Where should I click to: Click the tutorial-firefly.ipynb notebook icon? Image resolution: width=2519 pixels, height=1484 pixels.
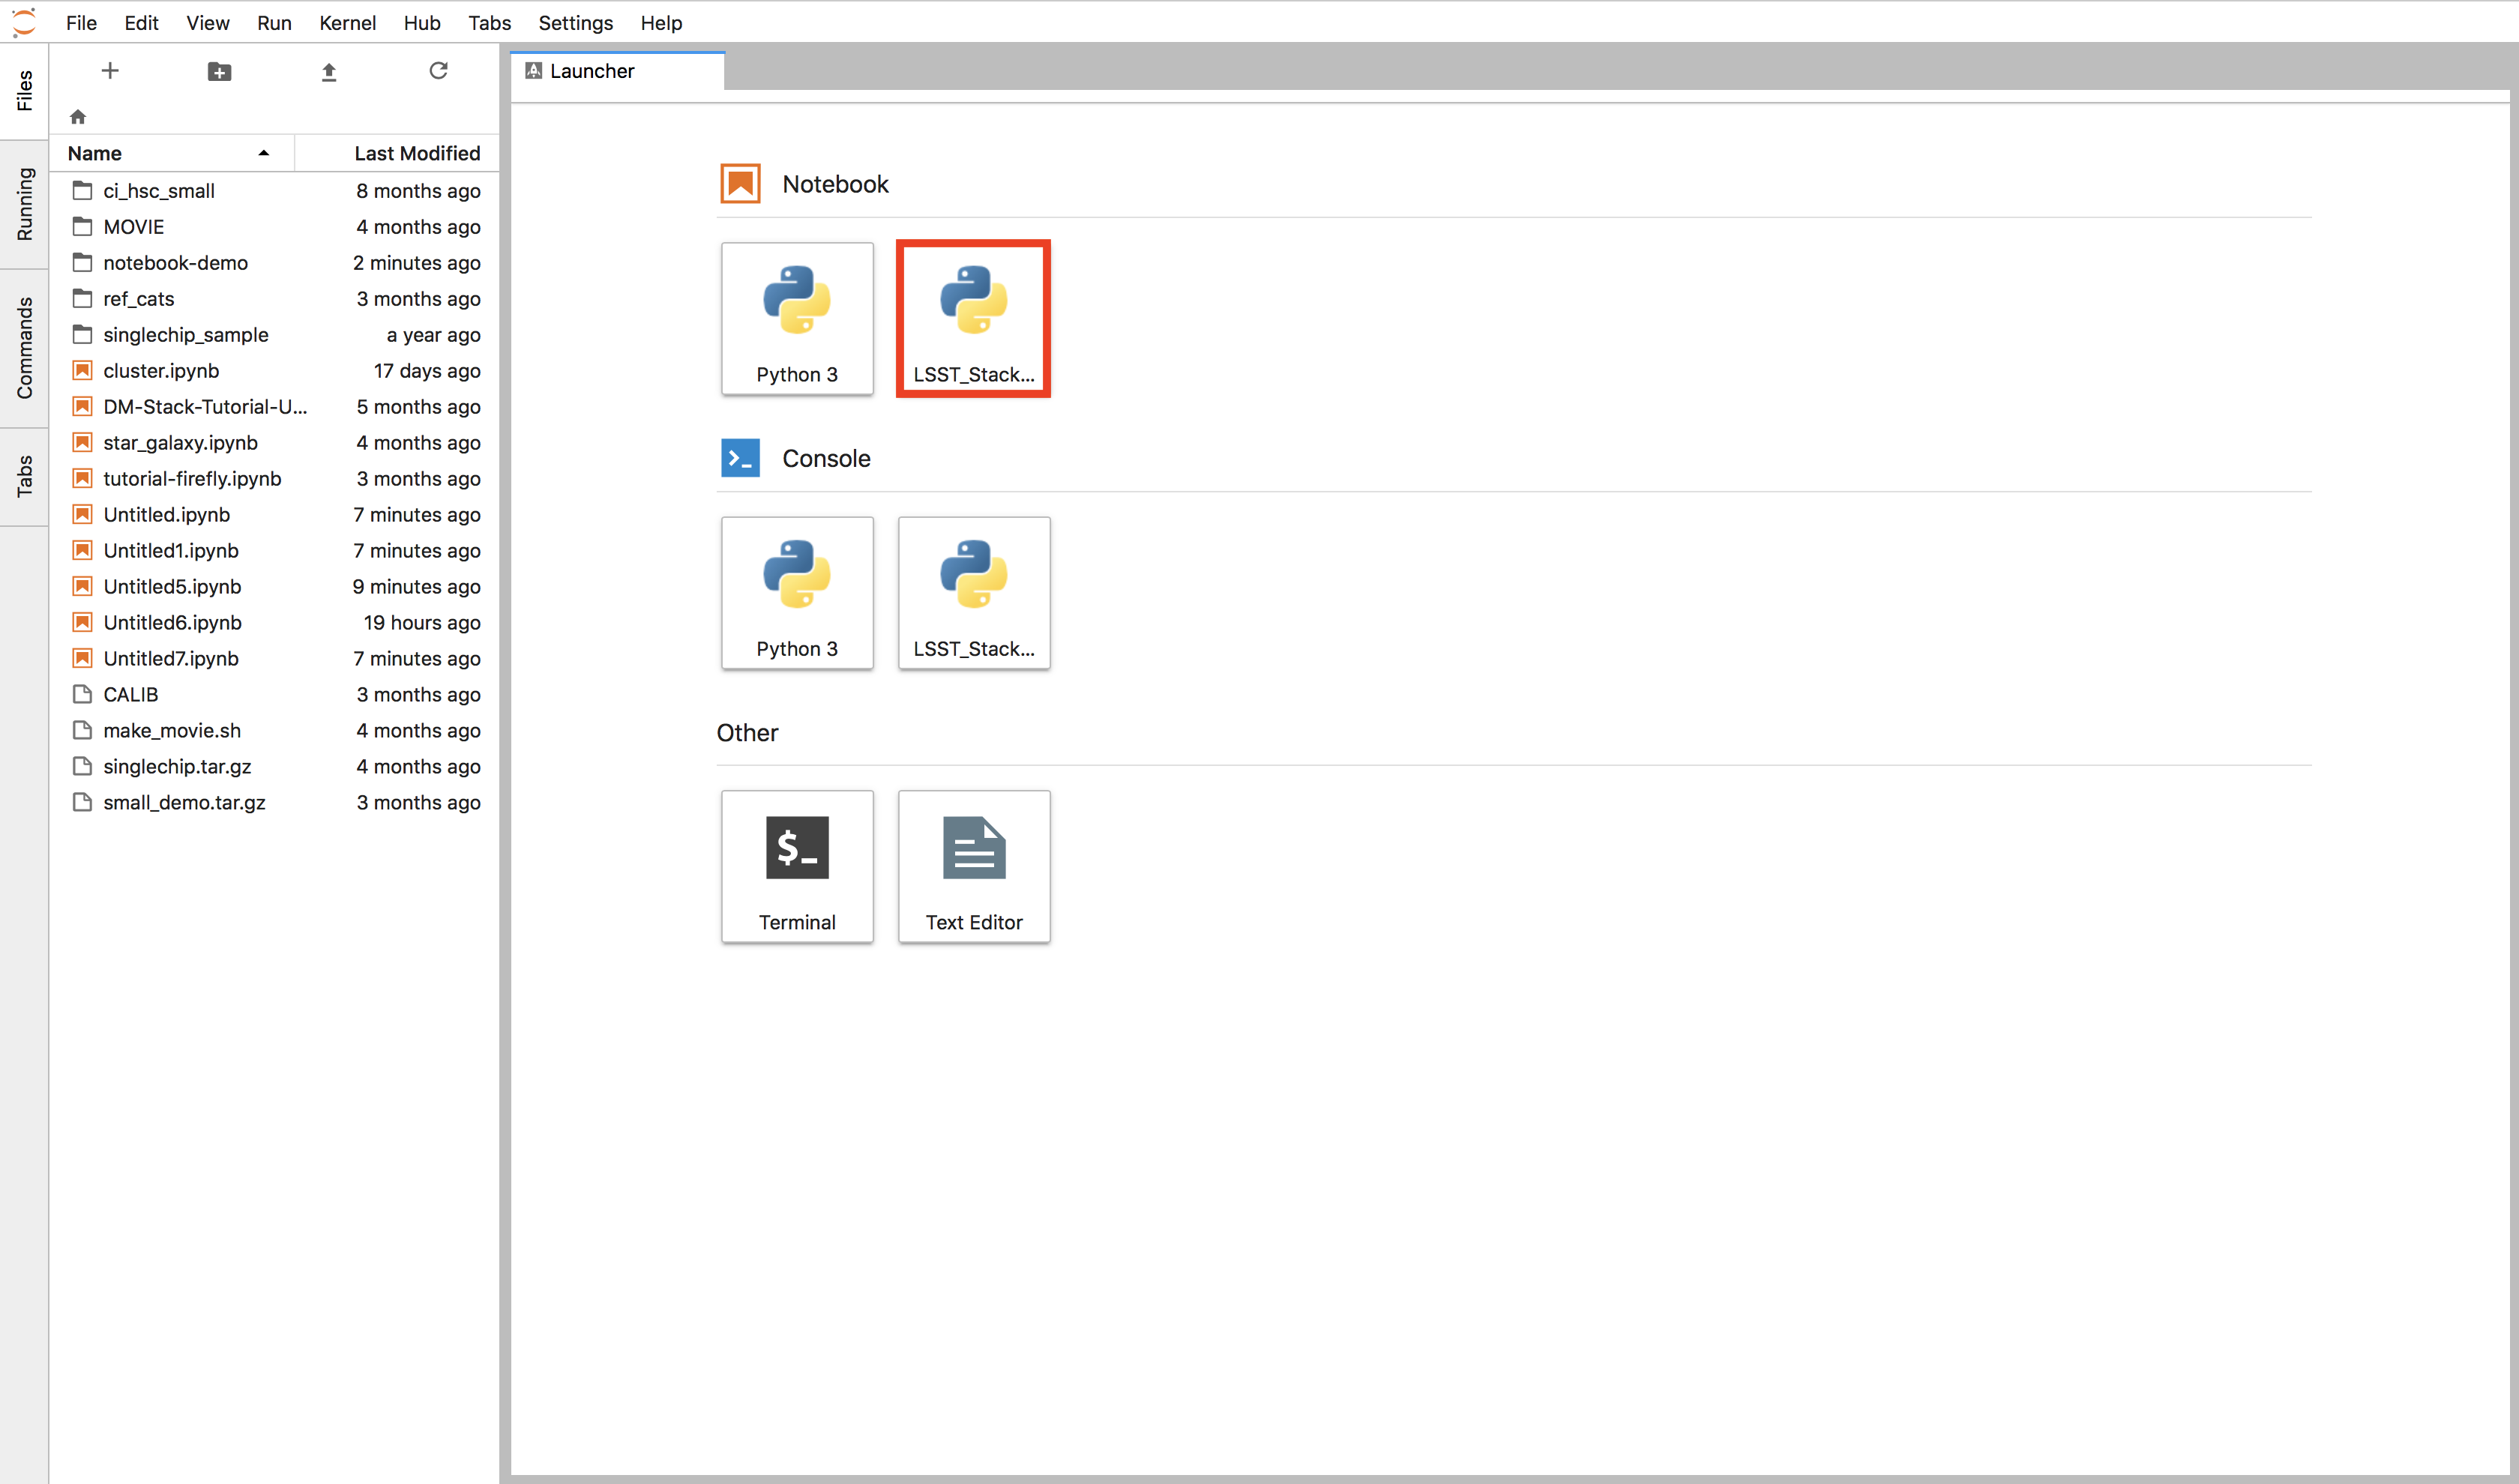point(83,478)
